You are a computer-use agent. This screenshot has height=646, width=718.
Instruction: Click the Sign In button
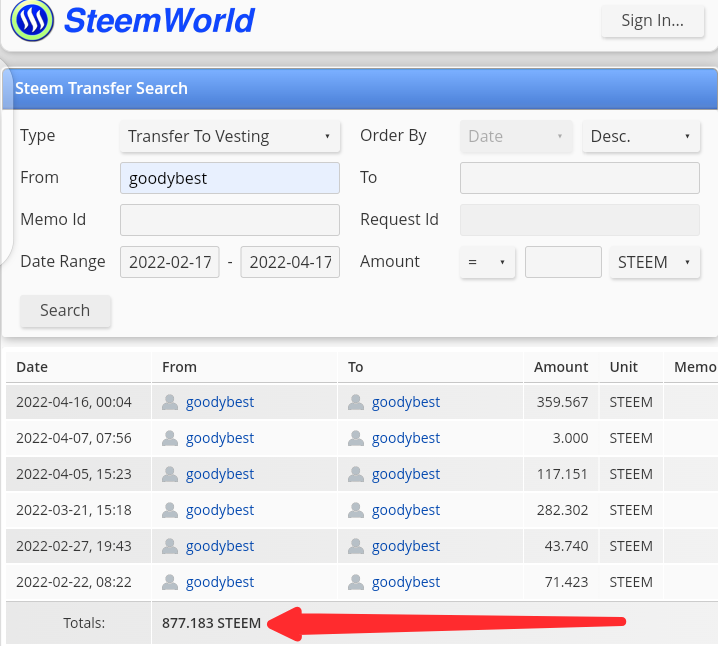653,21
